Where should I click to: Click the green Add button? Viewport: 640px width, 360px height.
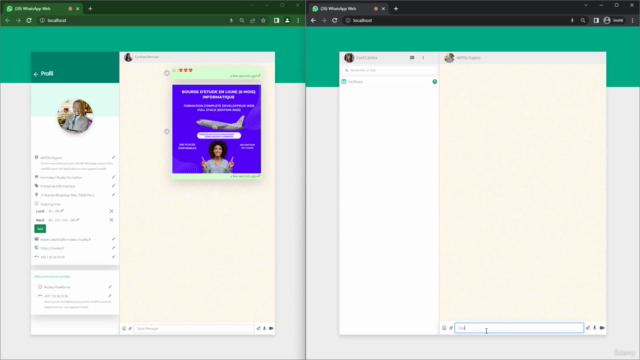click(x=40, y=229)
